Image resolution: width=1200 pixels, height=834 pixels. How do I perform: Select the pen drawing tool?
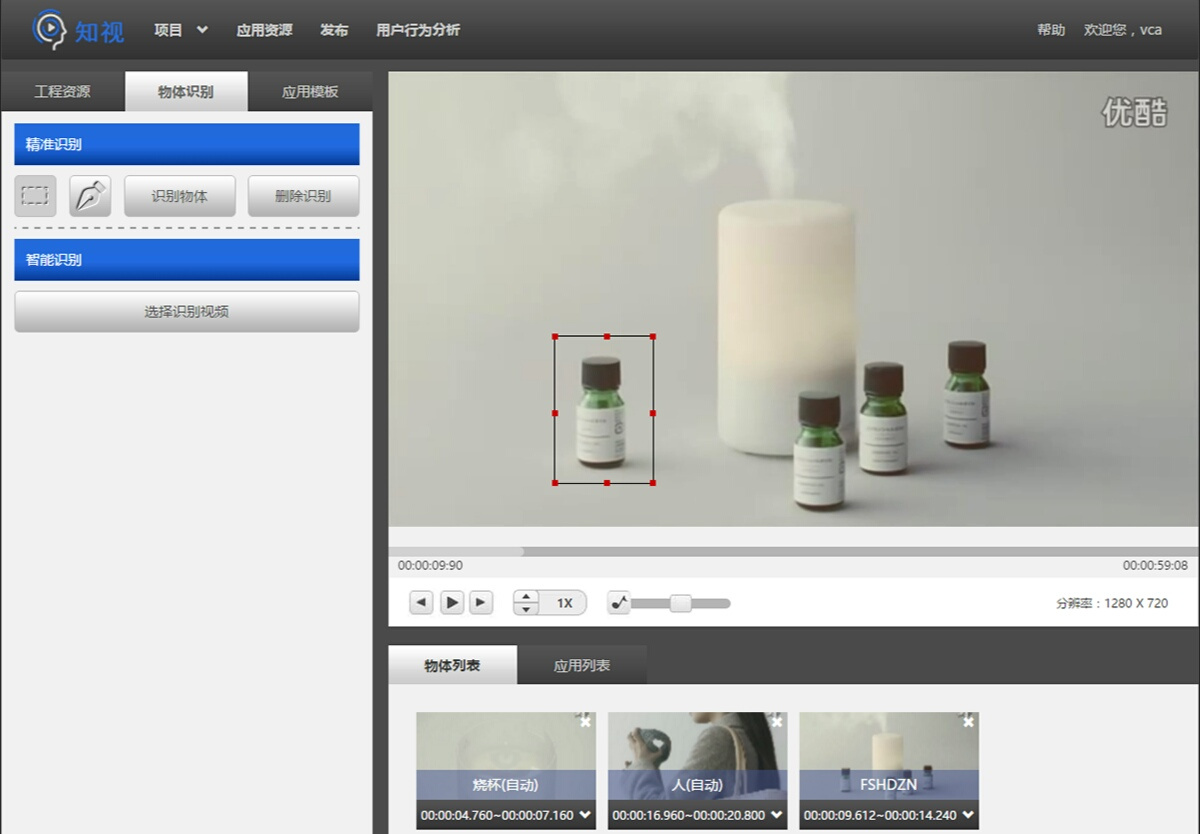coord(90,196)
